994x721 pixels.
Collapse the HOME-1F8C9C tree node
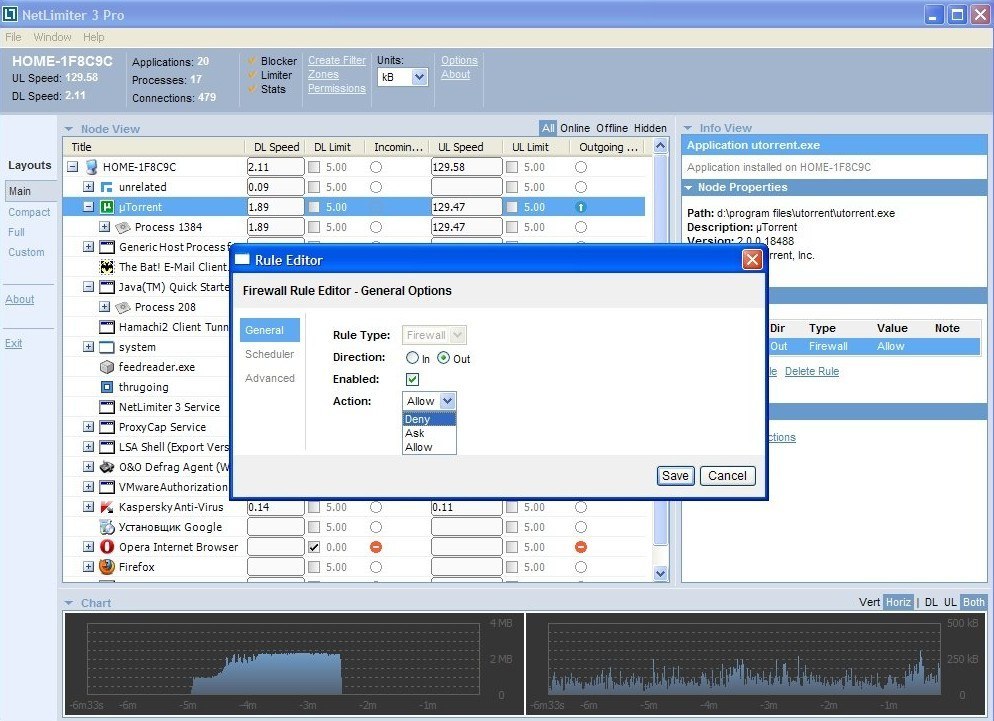coord(73,167)
